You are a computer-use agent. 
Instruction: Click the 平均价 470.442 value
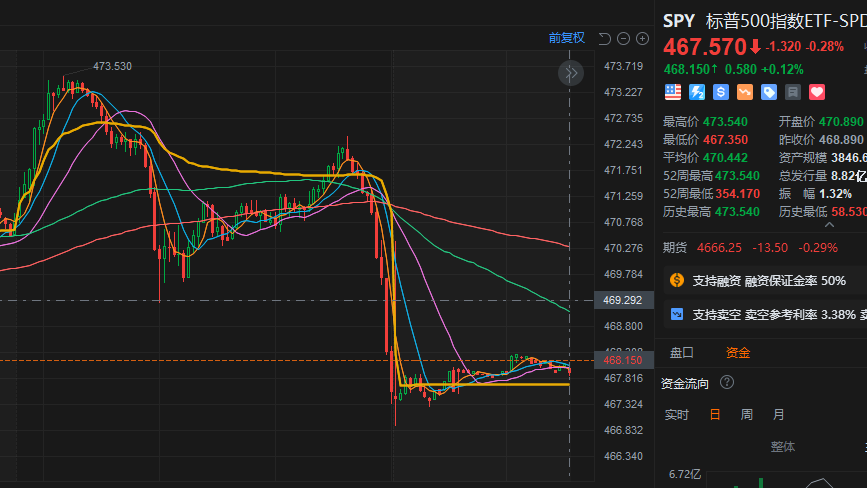coord(725,158)
